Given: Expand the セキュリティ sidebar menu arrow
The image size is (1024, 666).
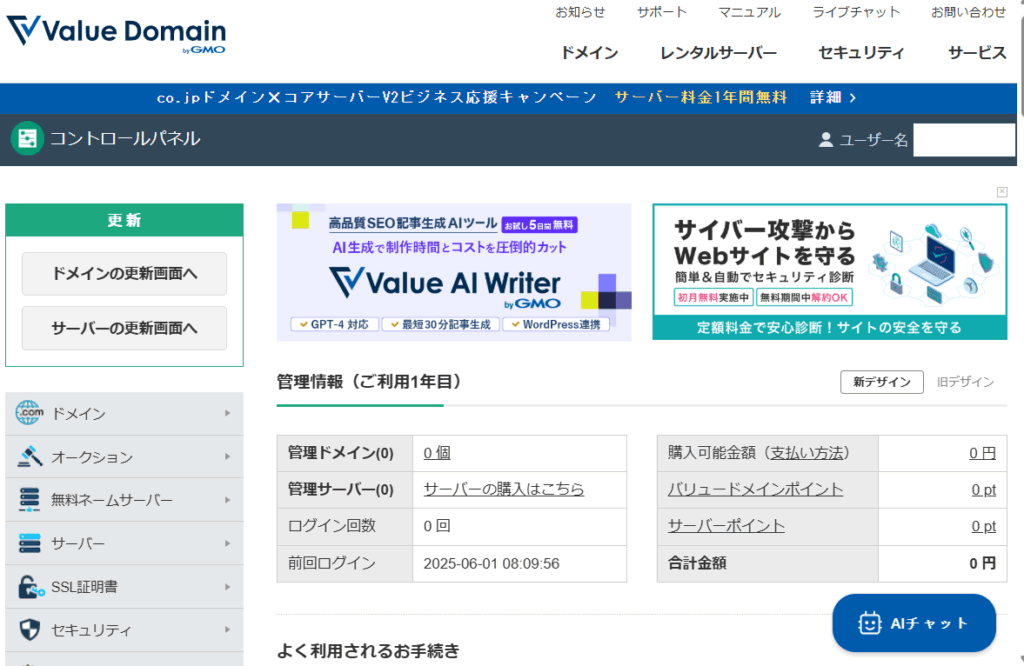Looking at the screenshot, I should coord(227,630).
